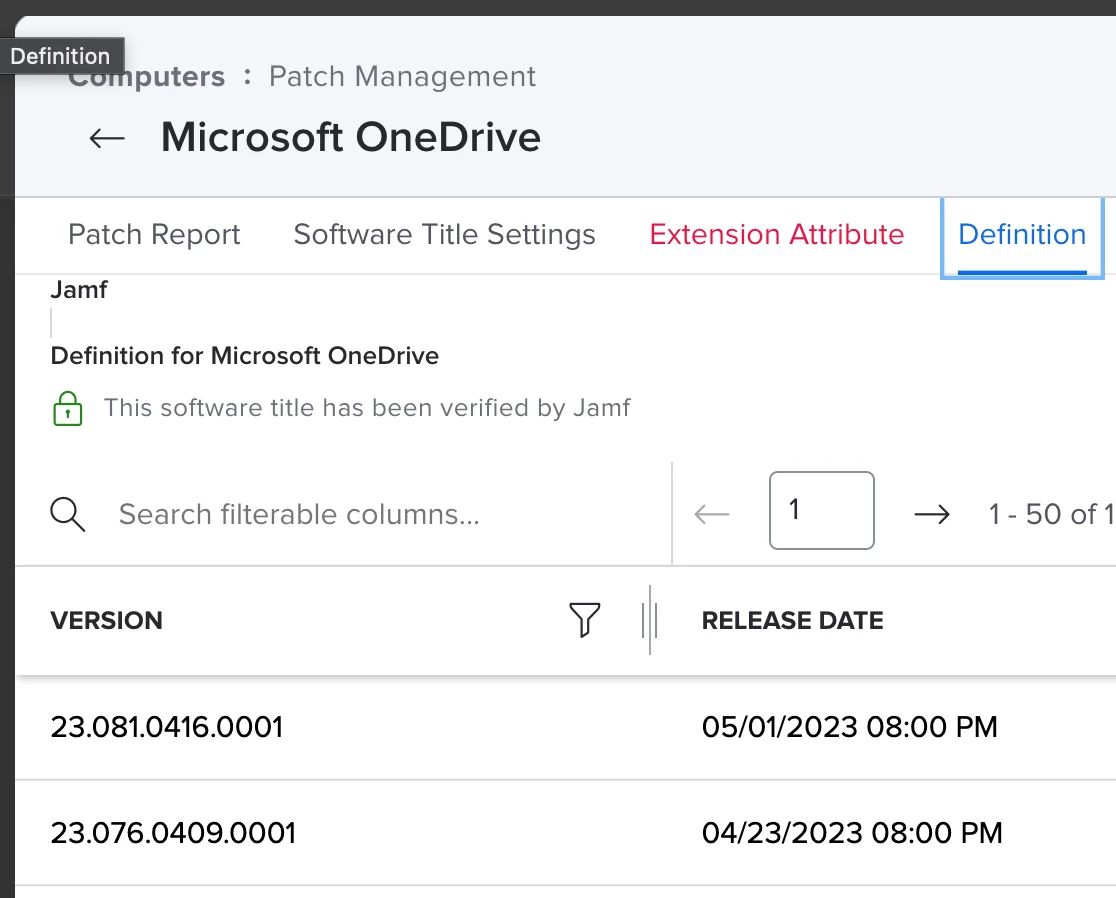Go back using the left arrow beside Microsoft OneDrive
The height and width of the screenshot is (898, 1116).
click(107, 138)
